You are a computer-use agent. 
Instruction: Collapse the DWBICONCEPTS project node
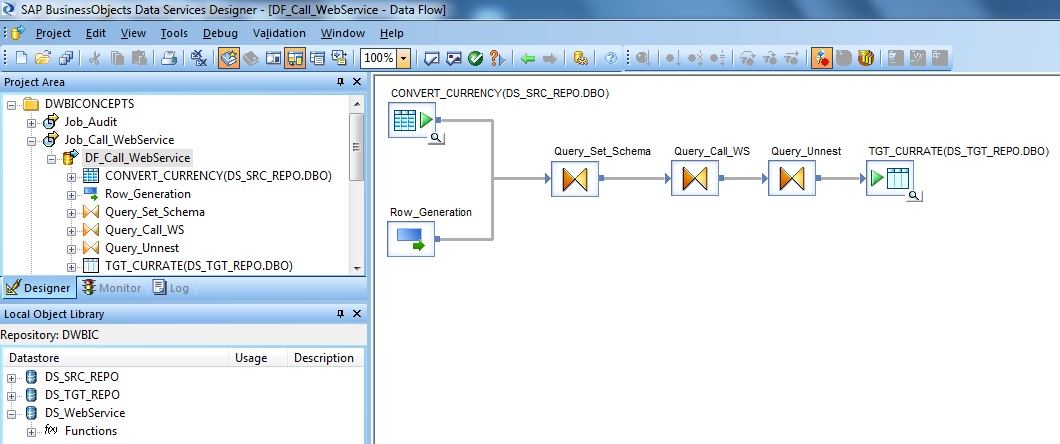pos(11,105)
